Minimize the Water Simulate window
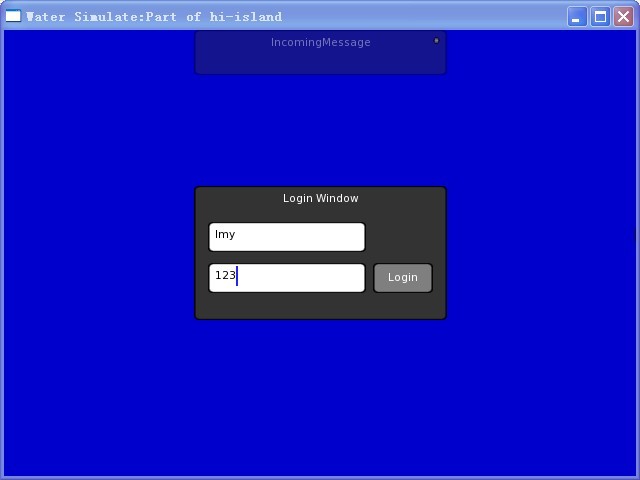Viewport: 640px width, 480px height. tap(577, 17)
